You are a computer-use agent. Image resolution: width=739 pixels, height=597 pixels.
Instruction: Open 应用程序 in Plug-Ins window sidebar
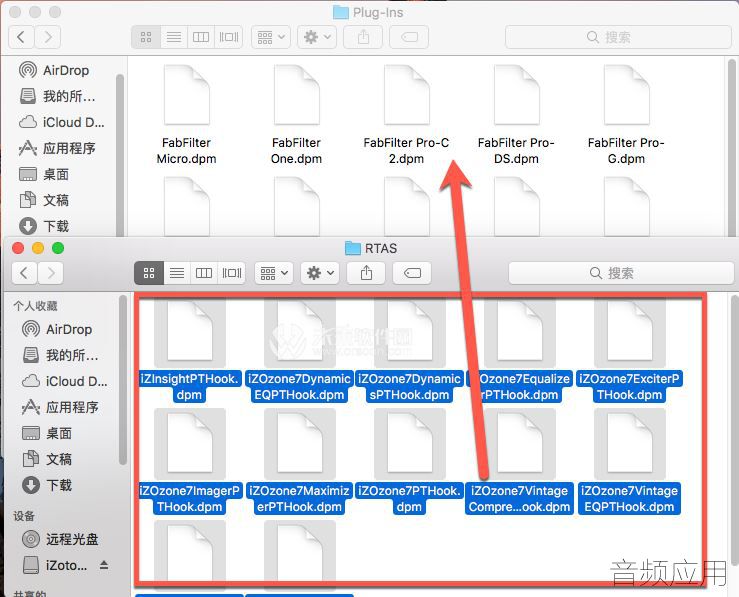point(57,148)
